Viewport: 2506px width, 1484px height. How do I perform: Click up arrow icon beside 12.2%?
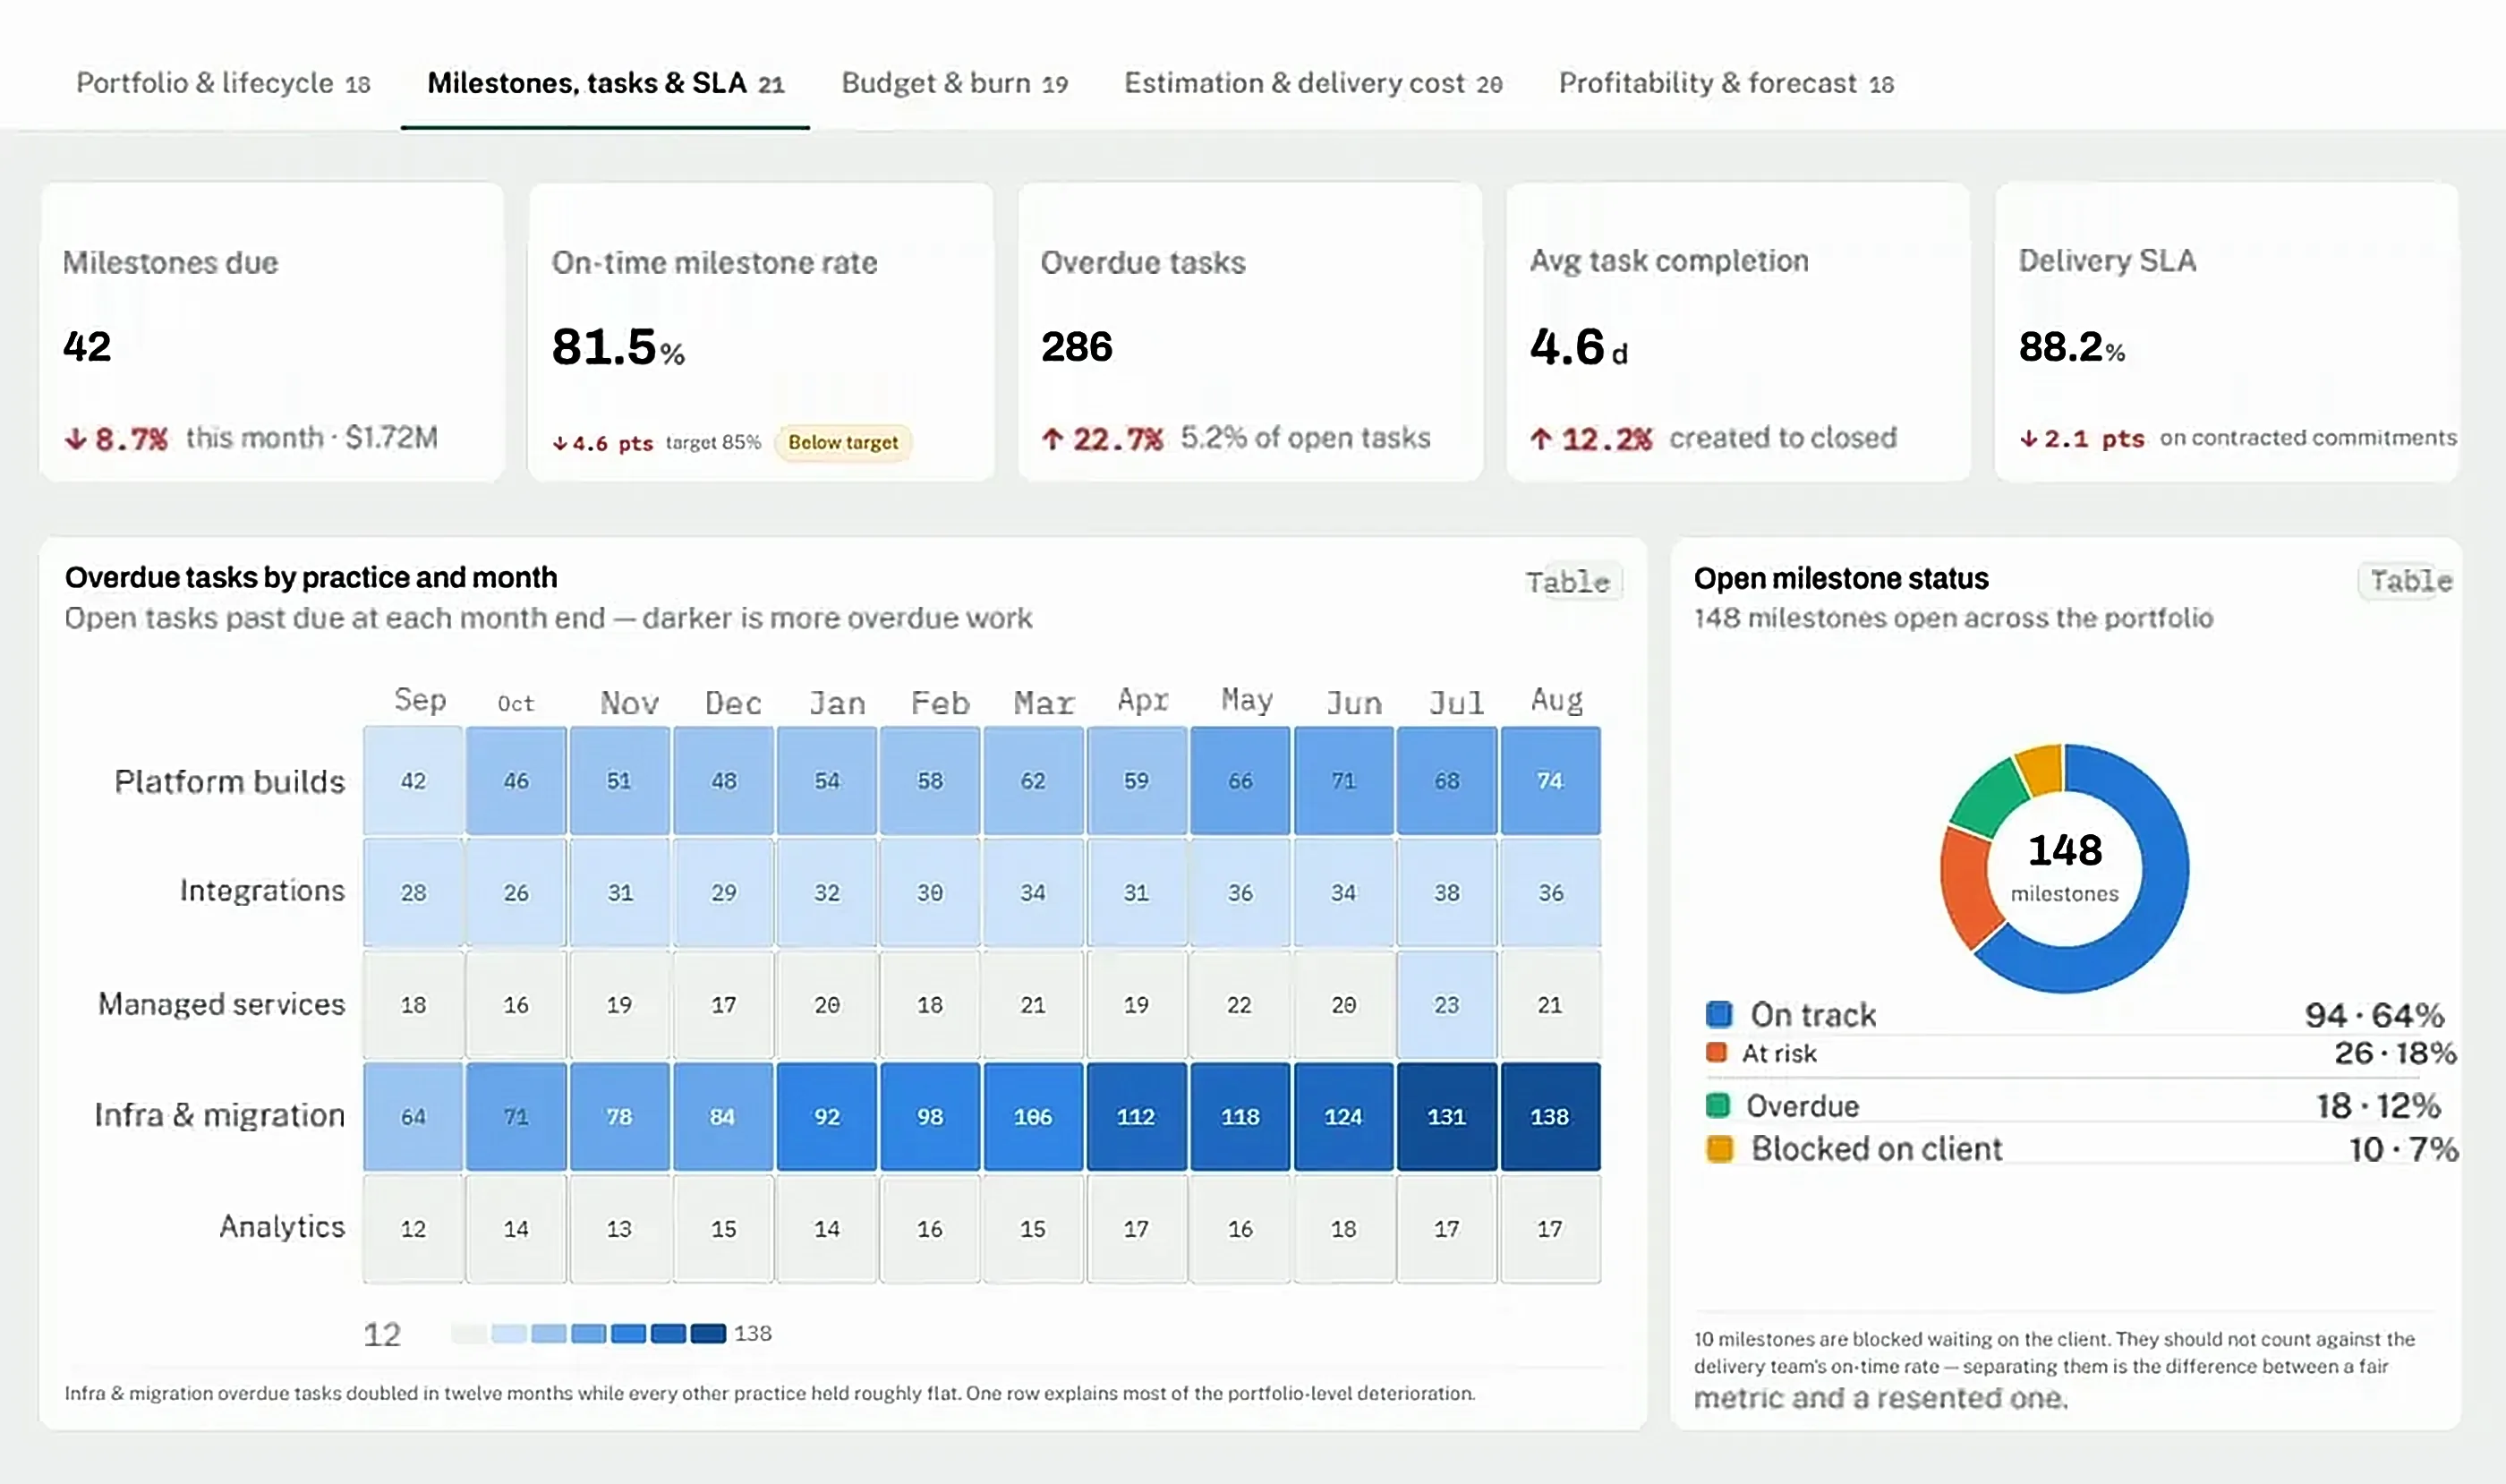pyautogui.click(x=1541, y=439)
